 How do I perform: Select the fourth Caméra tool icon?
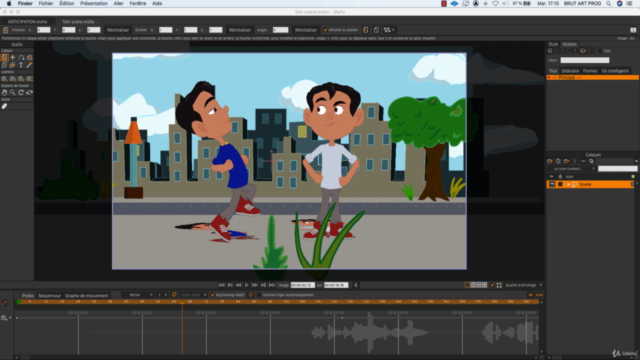[29, 79]
